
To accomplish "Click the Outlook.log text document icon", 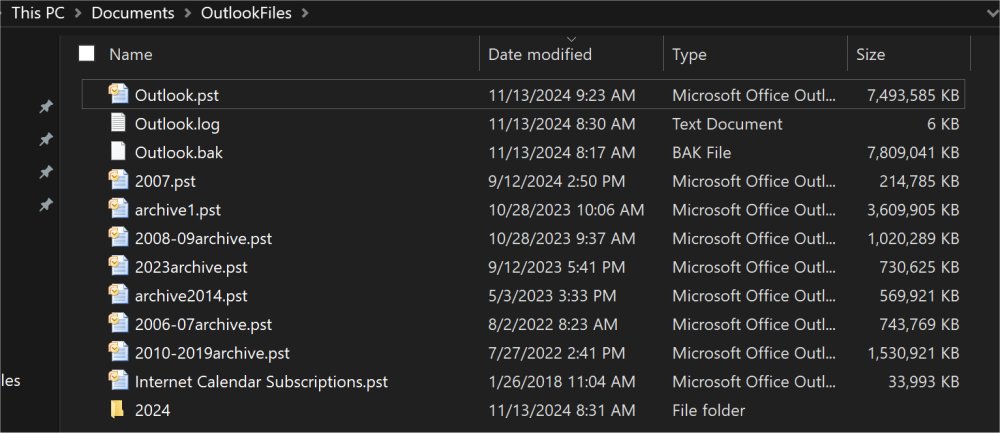I will click(119, 123).
